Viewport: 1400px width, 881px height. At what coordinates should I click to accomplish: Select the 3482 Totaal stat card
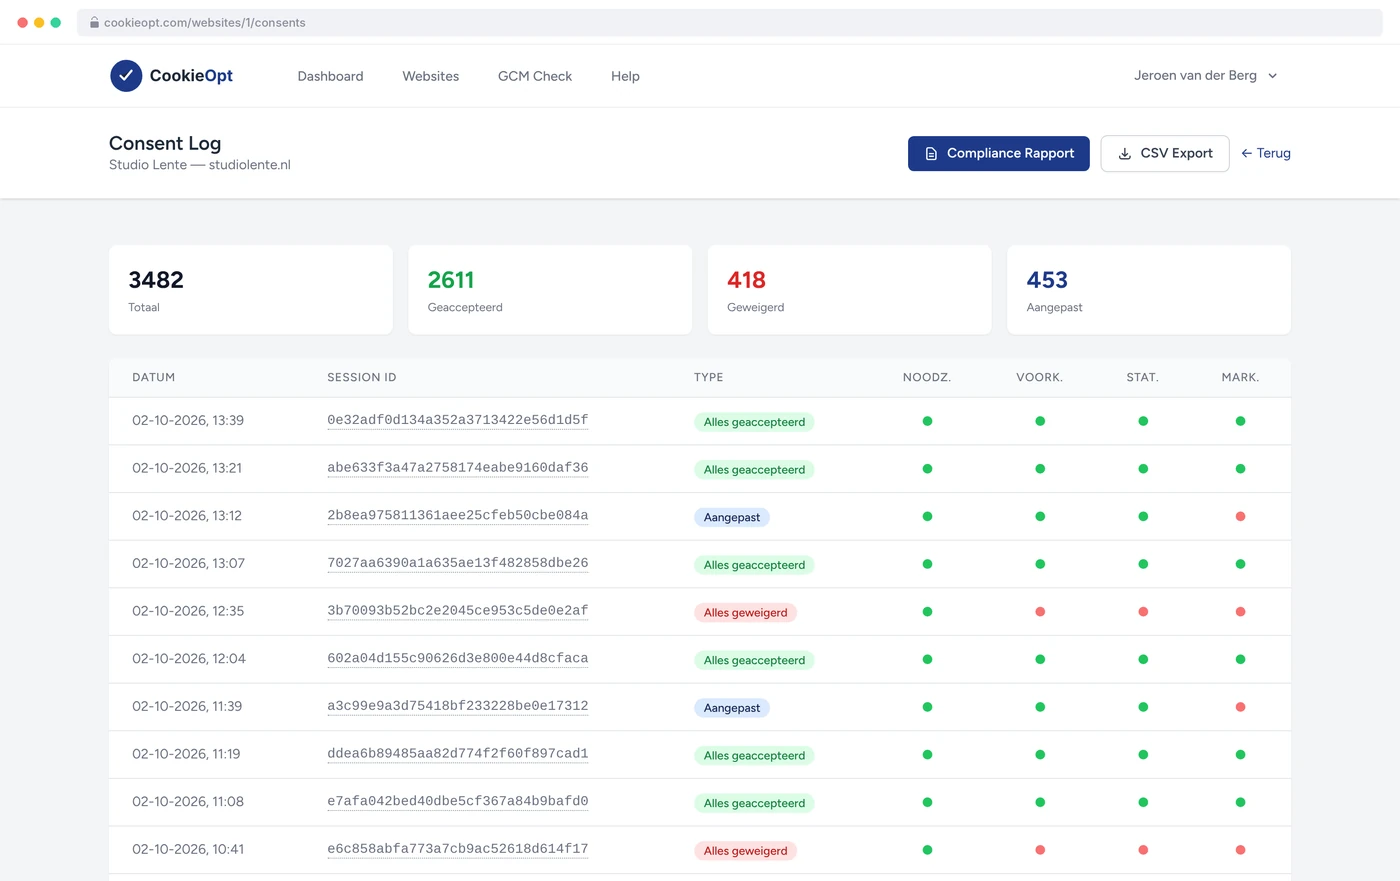click(251, 290)
